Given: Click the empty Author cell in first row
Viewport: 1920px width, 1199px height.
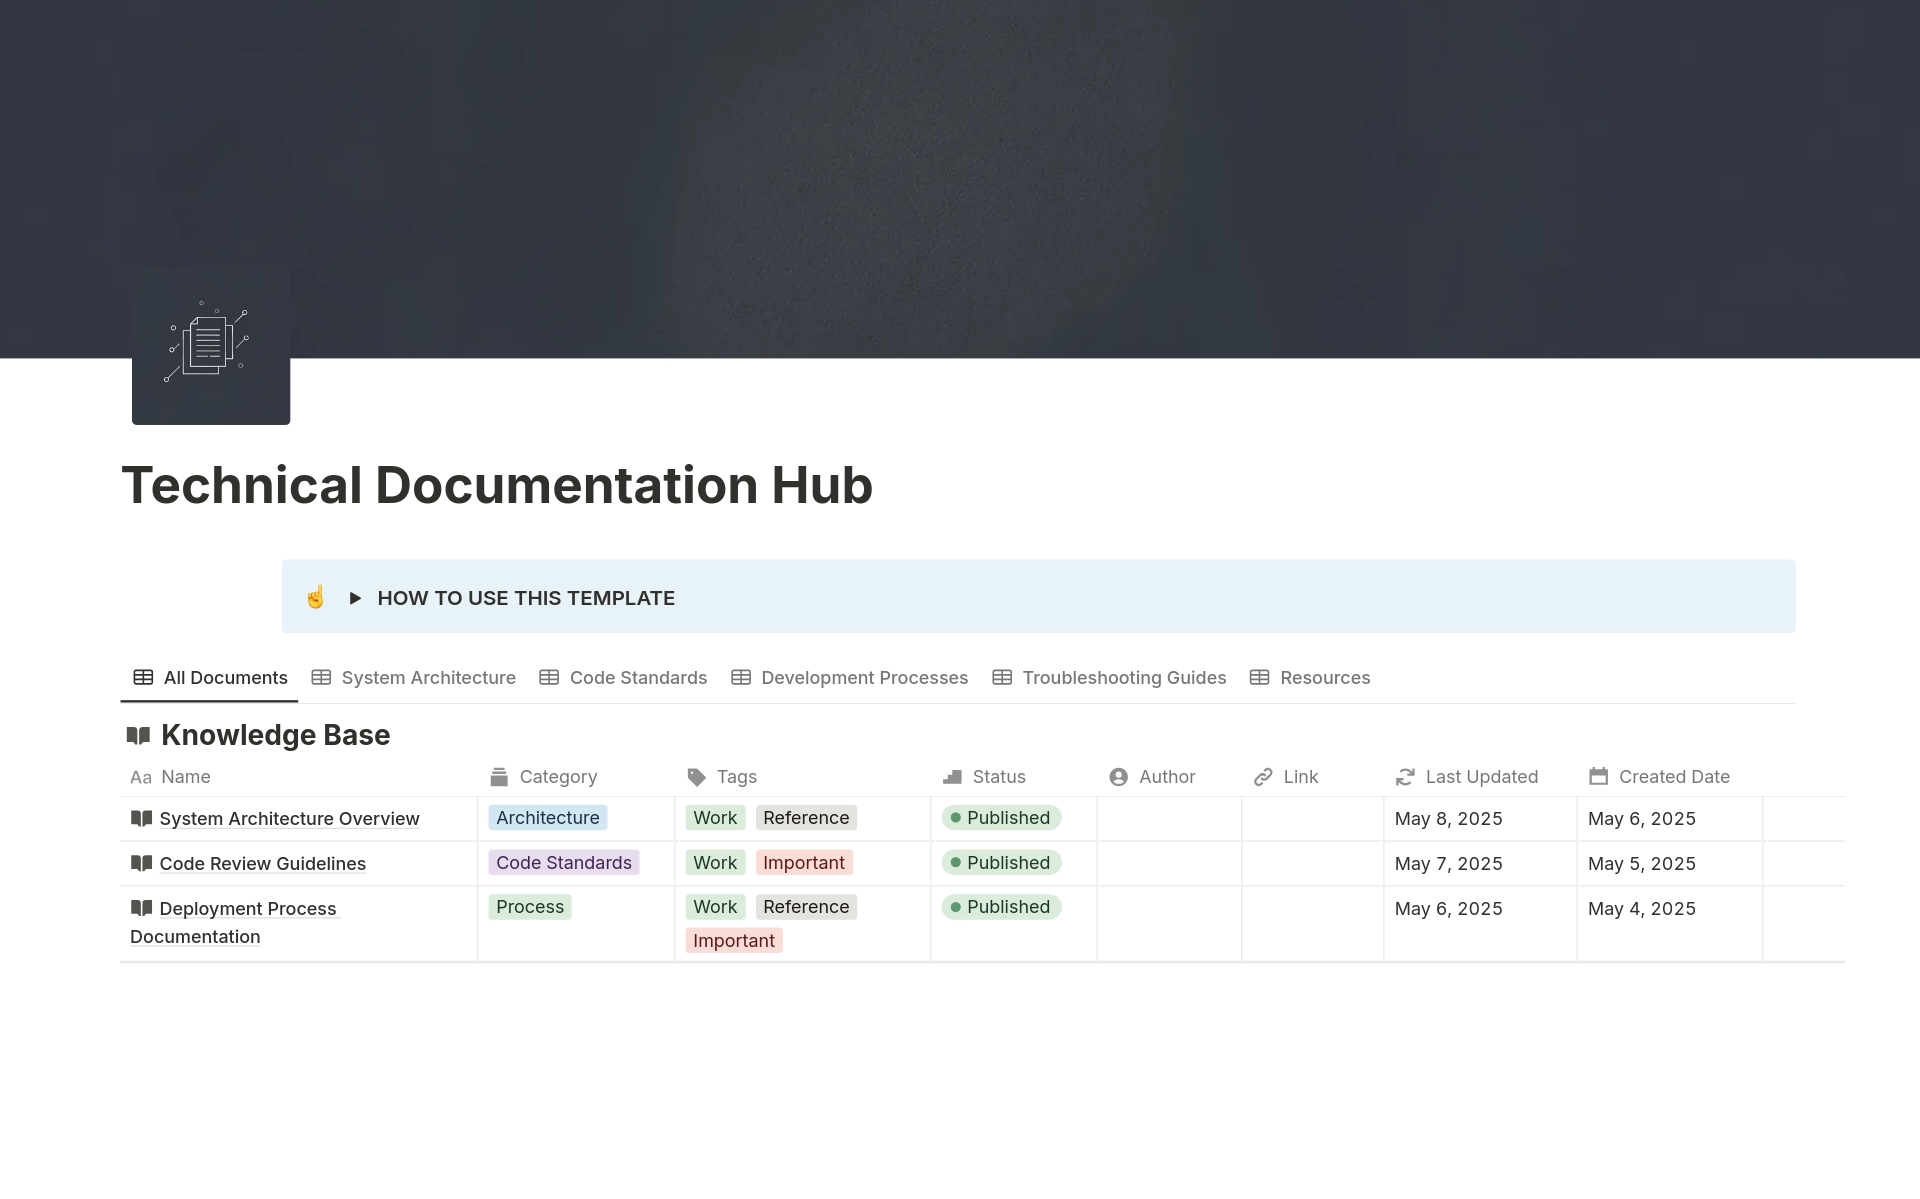Looking at the screenshot, I should pyautogui.click(x=1168, y=819).
